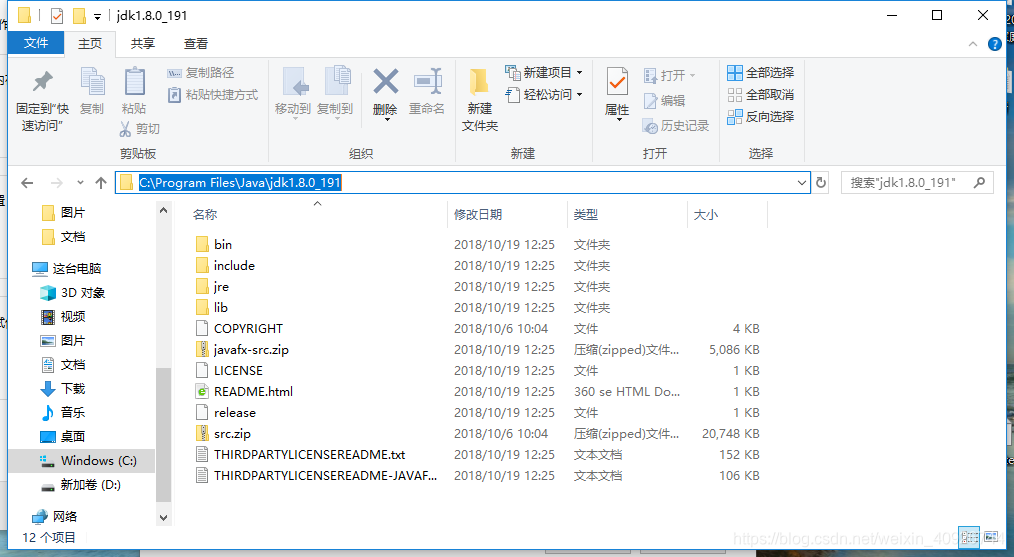Click Open (打开) in ribbon
This screenshot has width=1014, height=557.
669,76
